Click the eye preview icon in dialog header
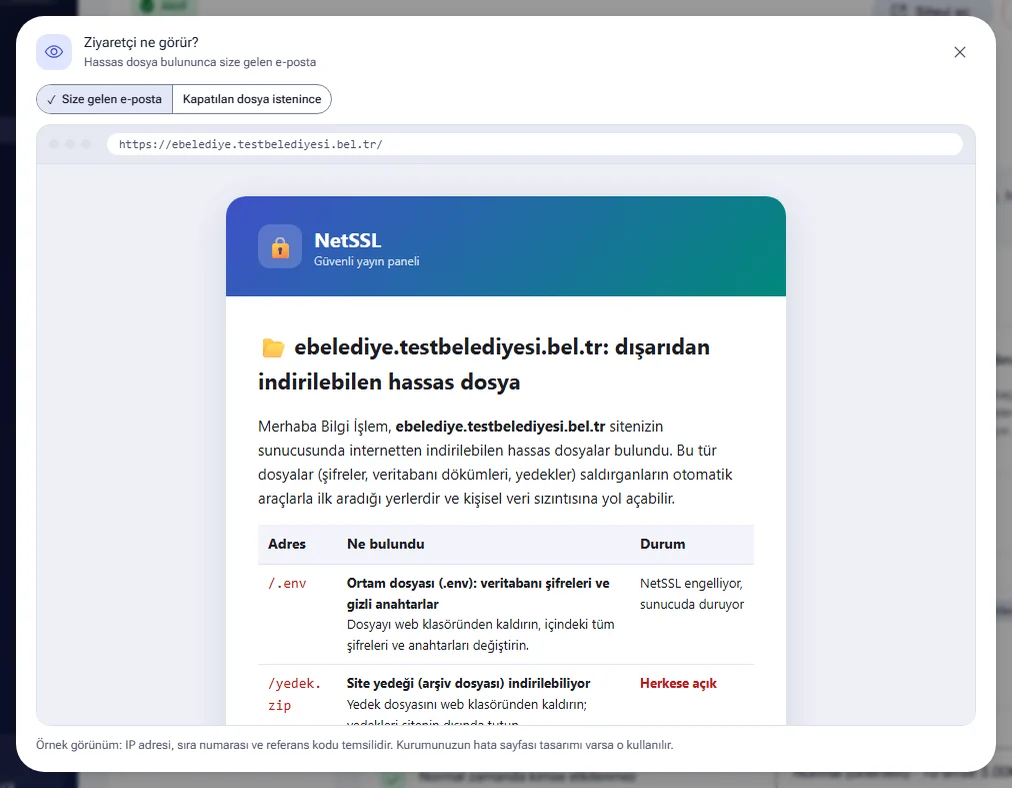This screenshot has height=788, width=1012. pyautogui.click(x=54, y=52)
